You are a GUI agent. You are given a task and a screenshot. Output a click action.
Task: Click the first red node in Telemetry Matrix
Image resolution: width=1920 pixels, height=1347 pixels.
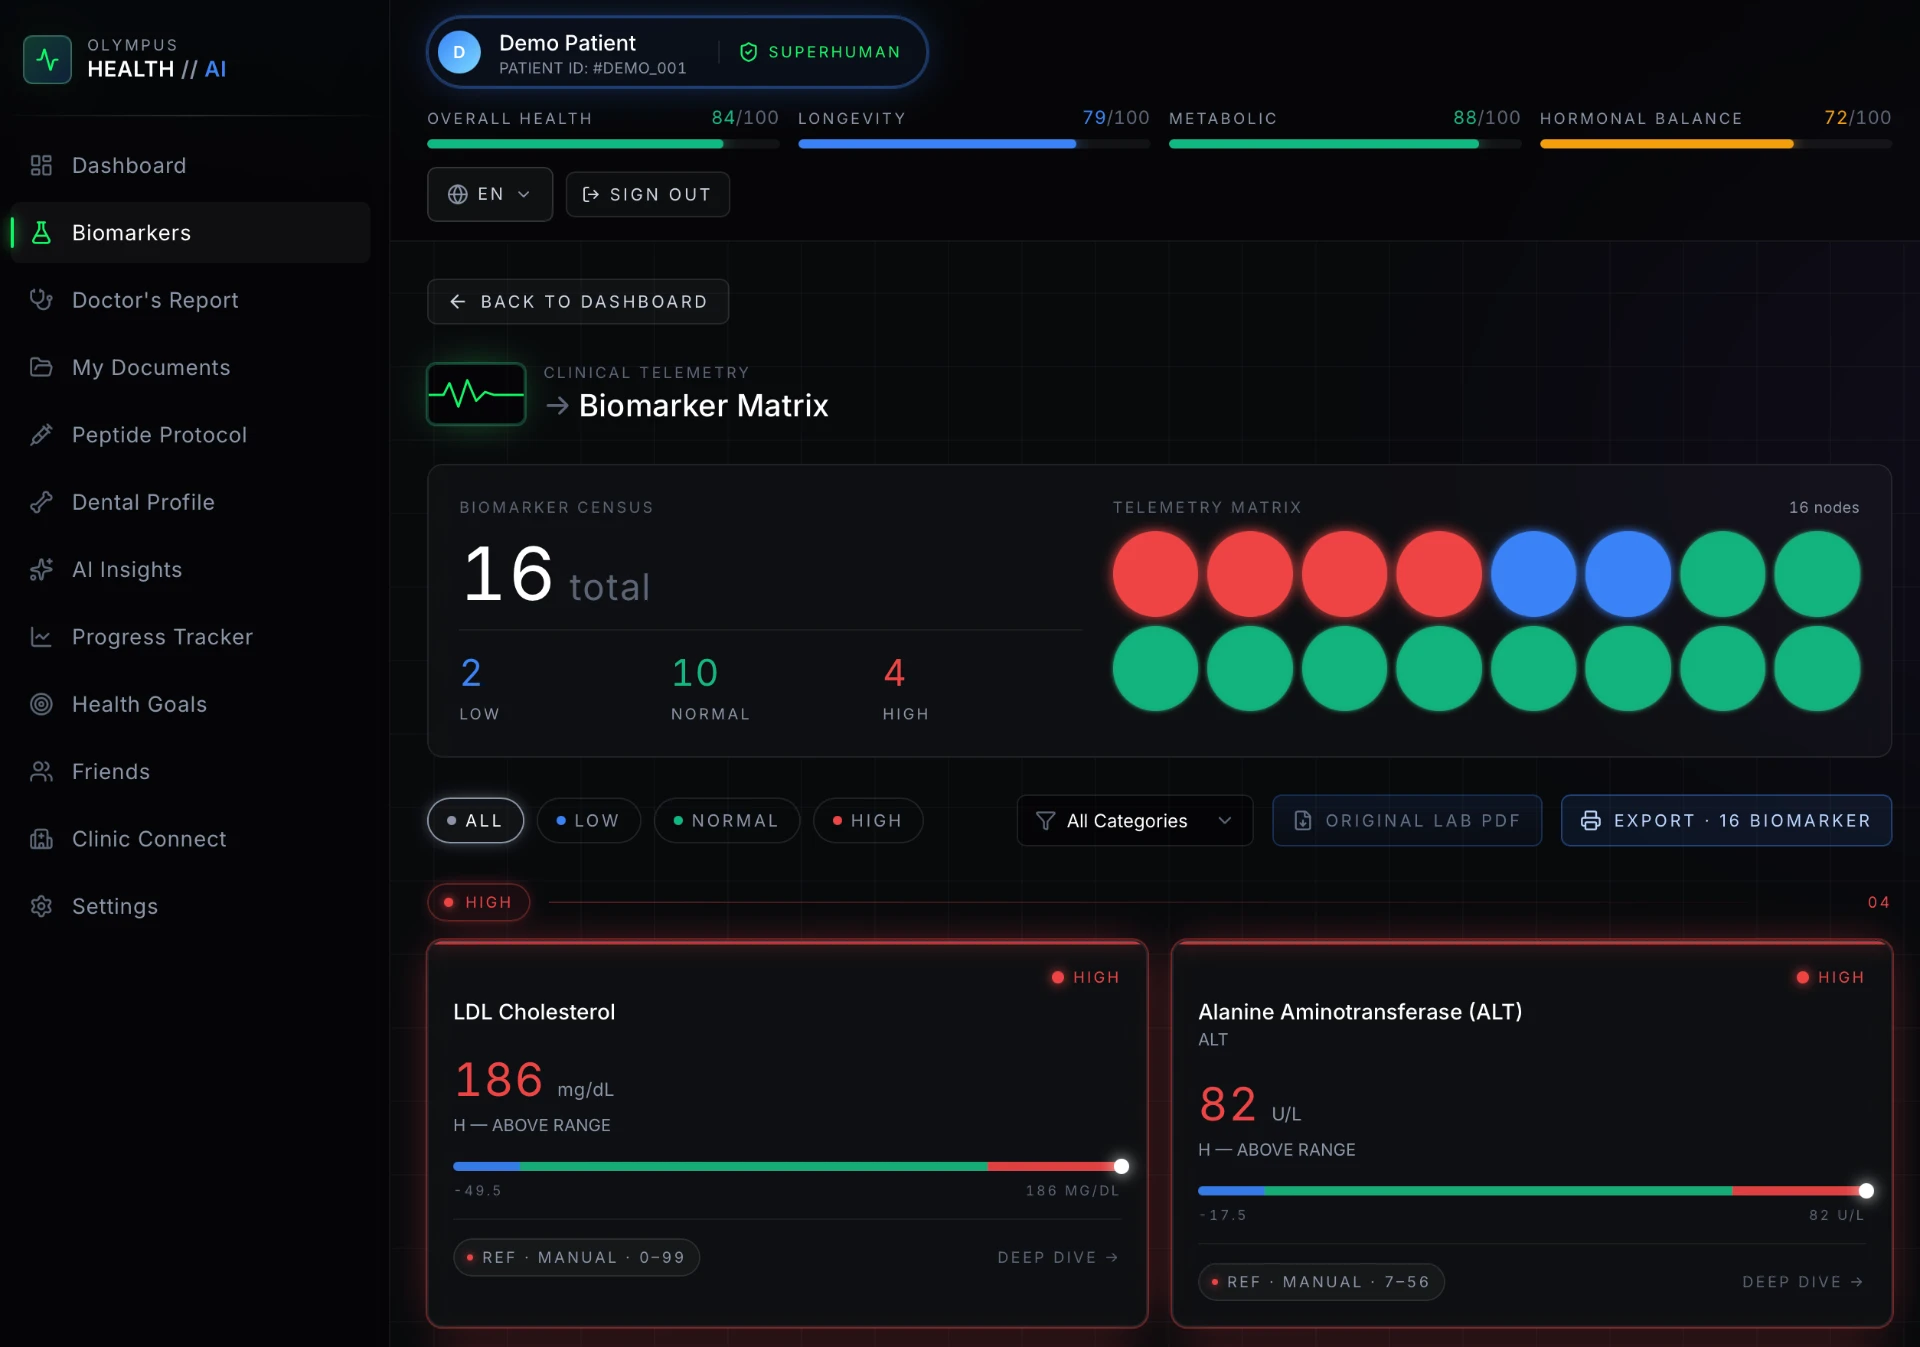(x=1155, y=574)
